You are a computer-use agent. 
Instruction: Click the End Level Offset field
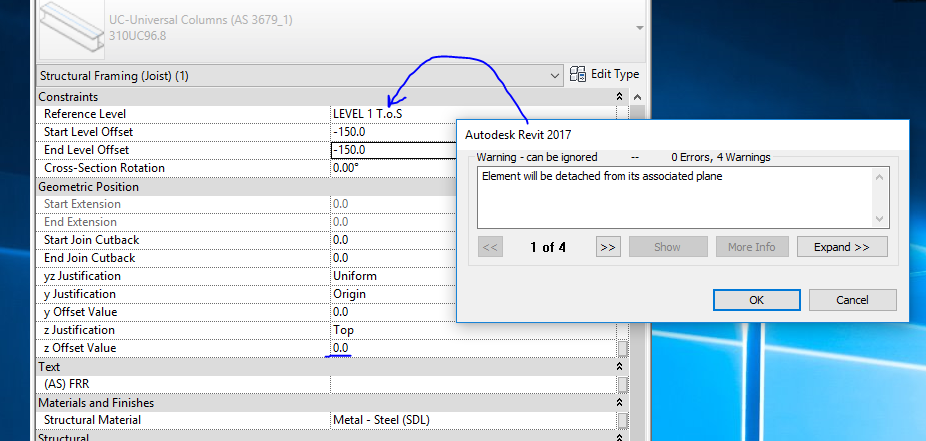point(394,150)
